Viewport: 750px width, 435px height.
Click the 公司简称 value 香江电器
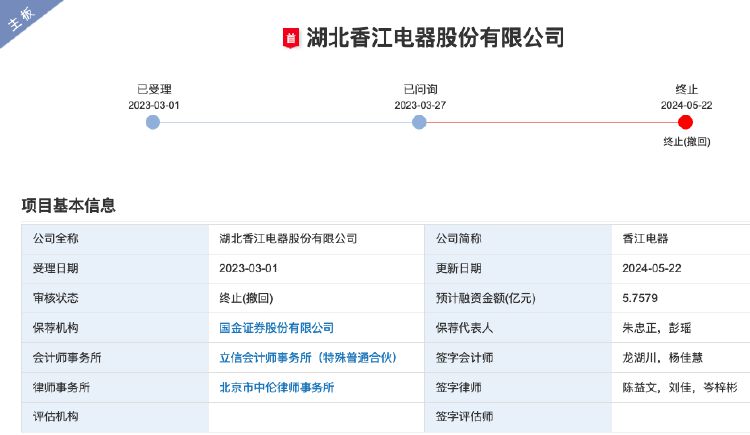click(645, 238)
